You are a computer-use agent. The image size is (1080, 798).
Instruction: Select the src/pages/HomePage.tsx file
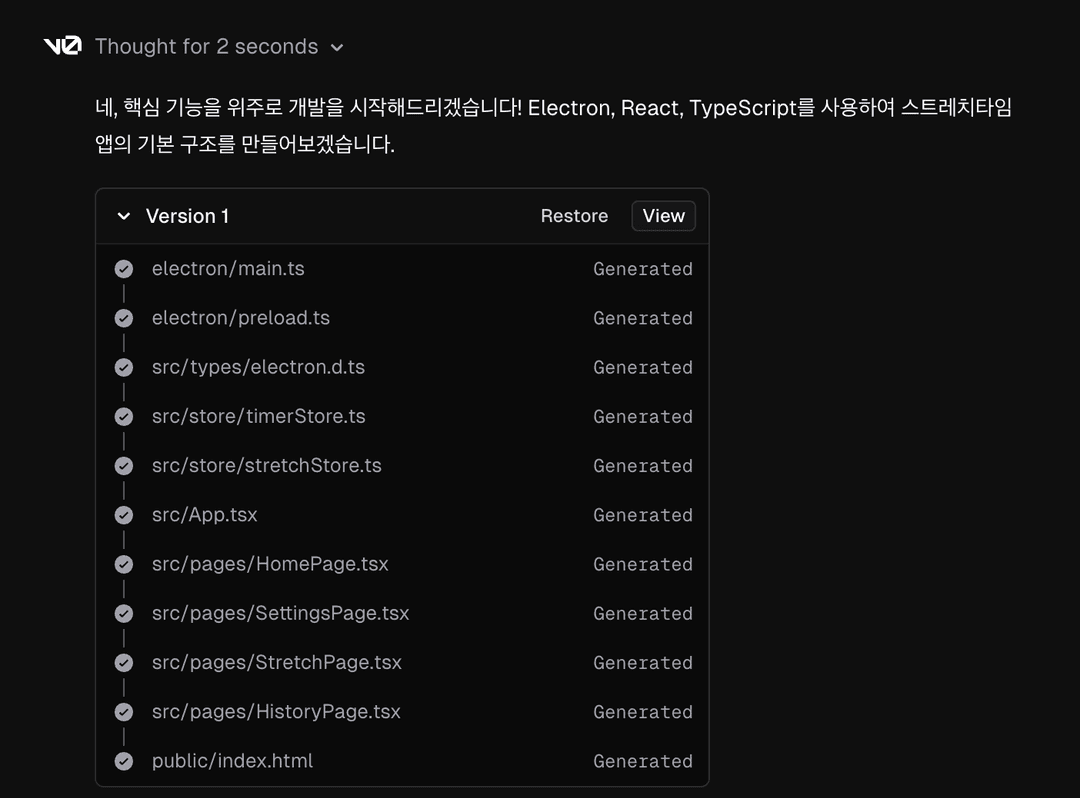270,564
